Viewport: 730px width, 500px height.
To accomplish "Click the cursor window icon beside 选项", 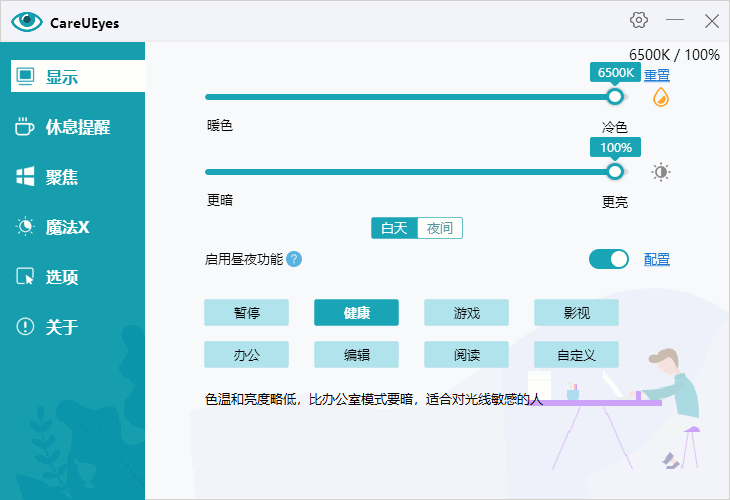I will [x=25, y=277].
